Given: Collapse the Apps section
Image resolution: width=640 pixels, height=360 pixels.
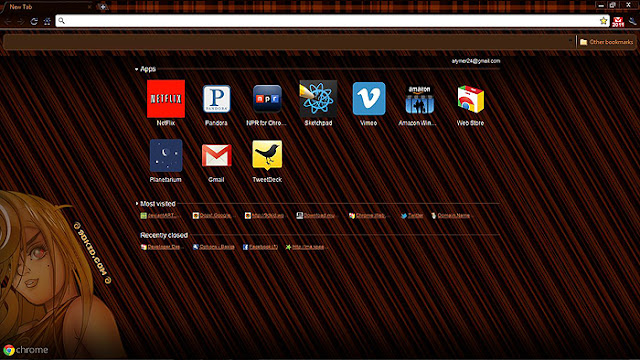Looking at the screenshot, I should [136, 69].
